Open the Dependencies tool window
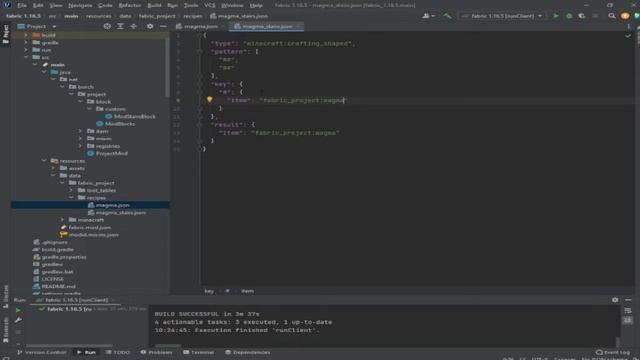Viewport: 640px width, 360px height. click(x=247, y=352)
